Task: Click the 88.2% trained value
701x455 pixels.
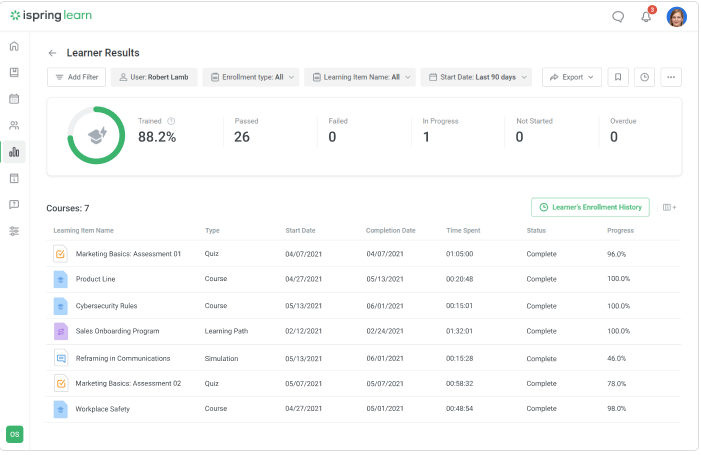Action: click(x=157, y=137)
